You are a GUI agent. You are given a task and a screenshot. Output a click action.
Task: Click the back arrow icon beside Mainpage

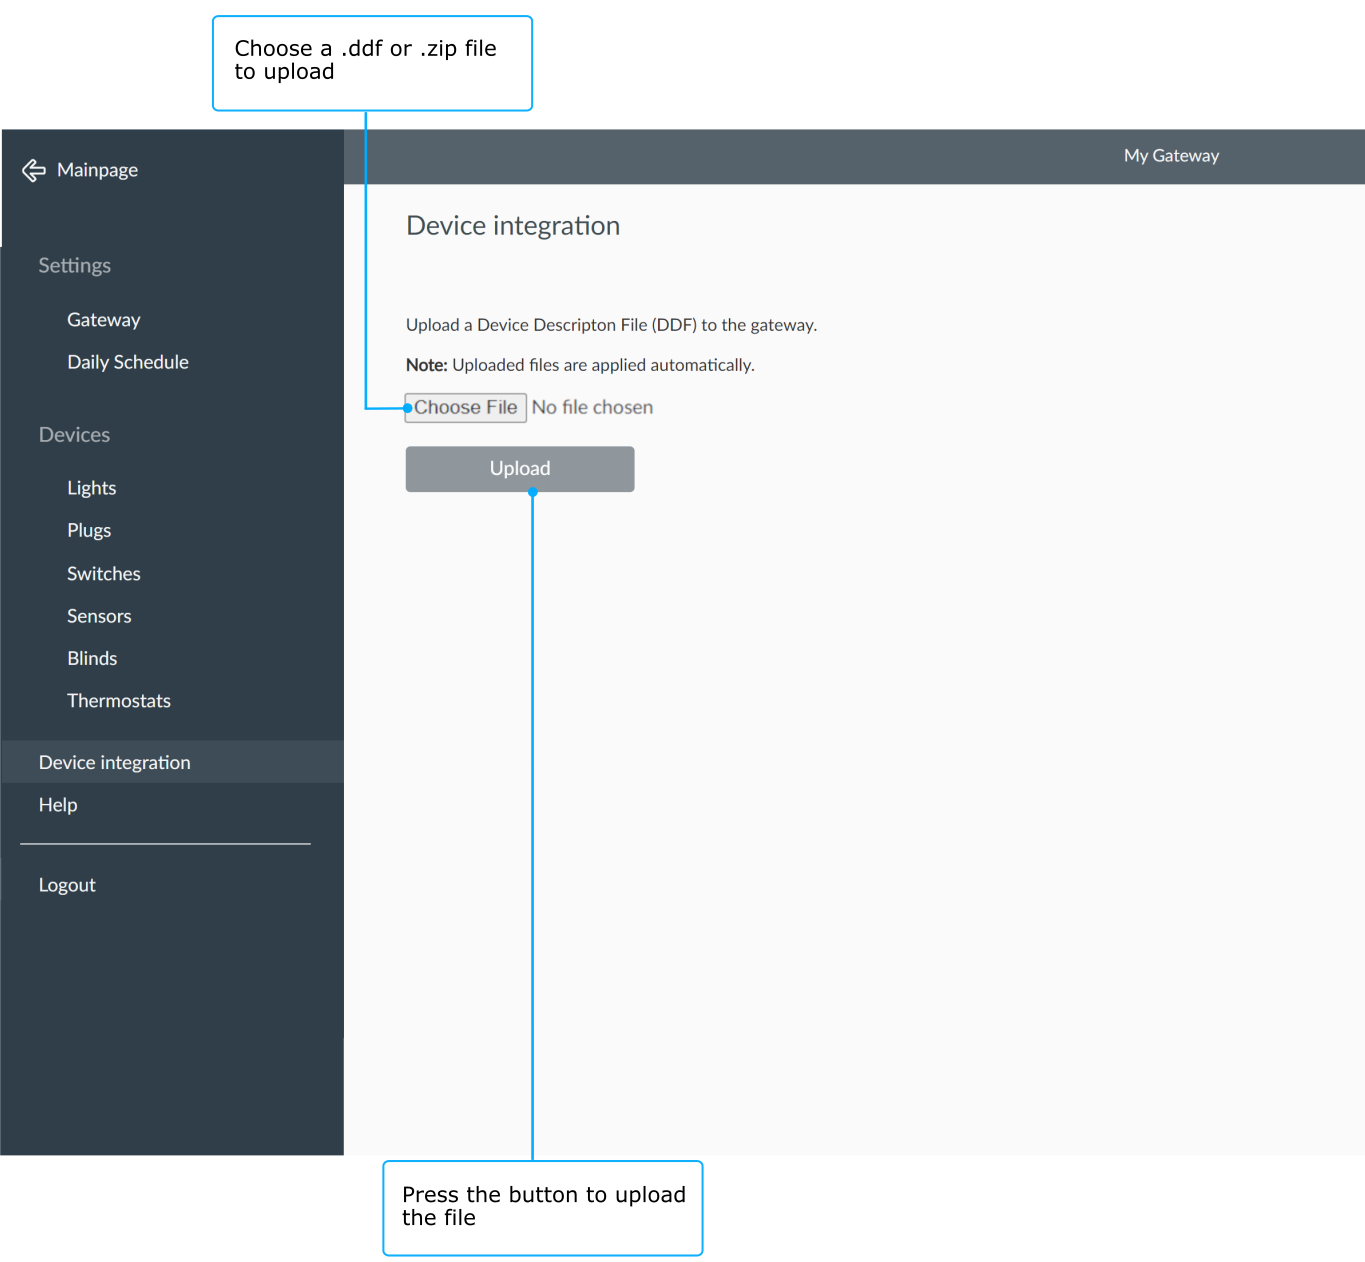pyautogui.click(x=34, y=171)
